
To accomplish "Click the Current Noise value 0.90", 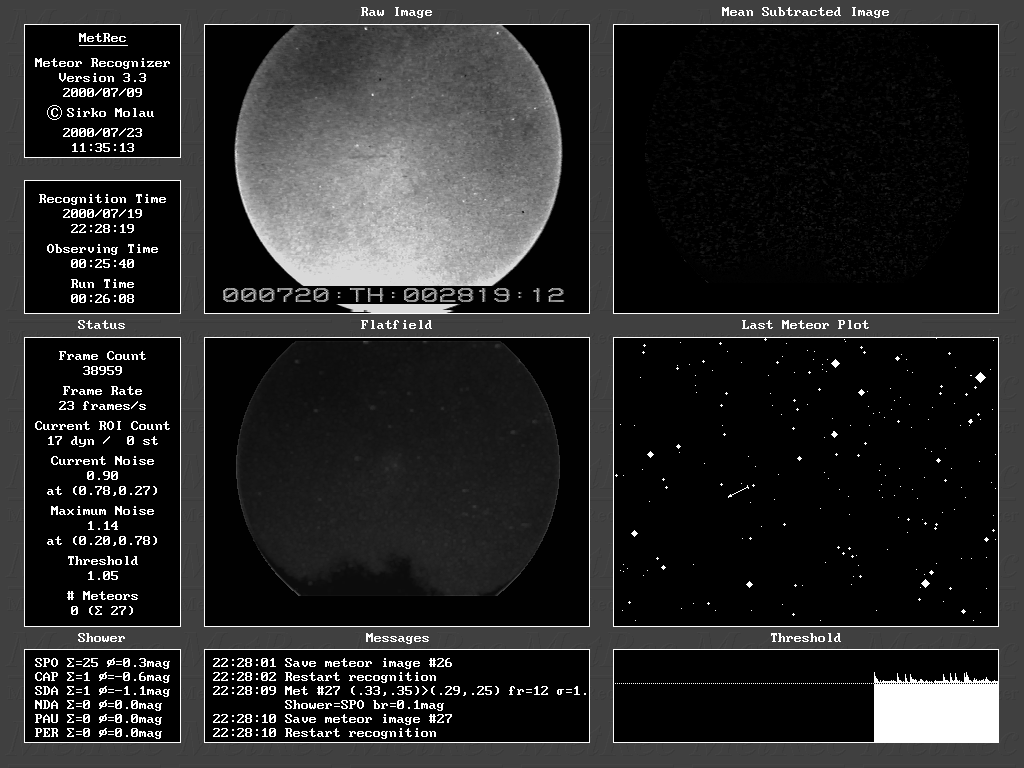I will pos(102,476).
